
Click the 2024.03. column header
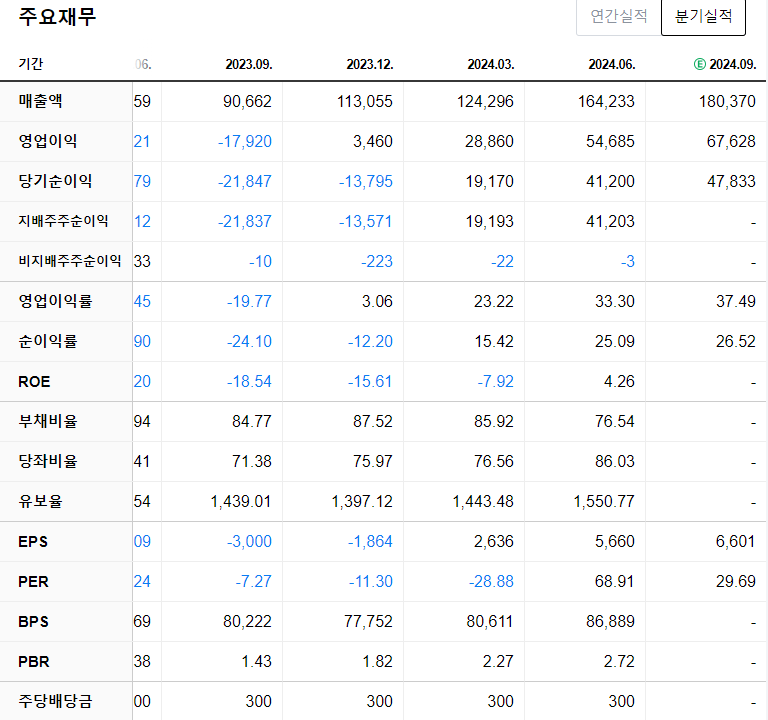coord(491,64)
